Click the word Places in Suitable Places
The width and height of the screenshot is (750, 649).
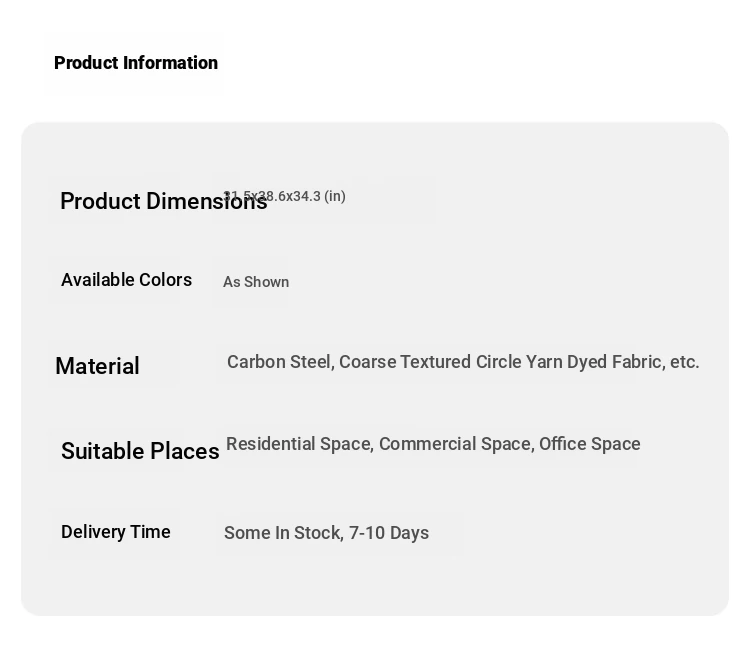(184, 451)
